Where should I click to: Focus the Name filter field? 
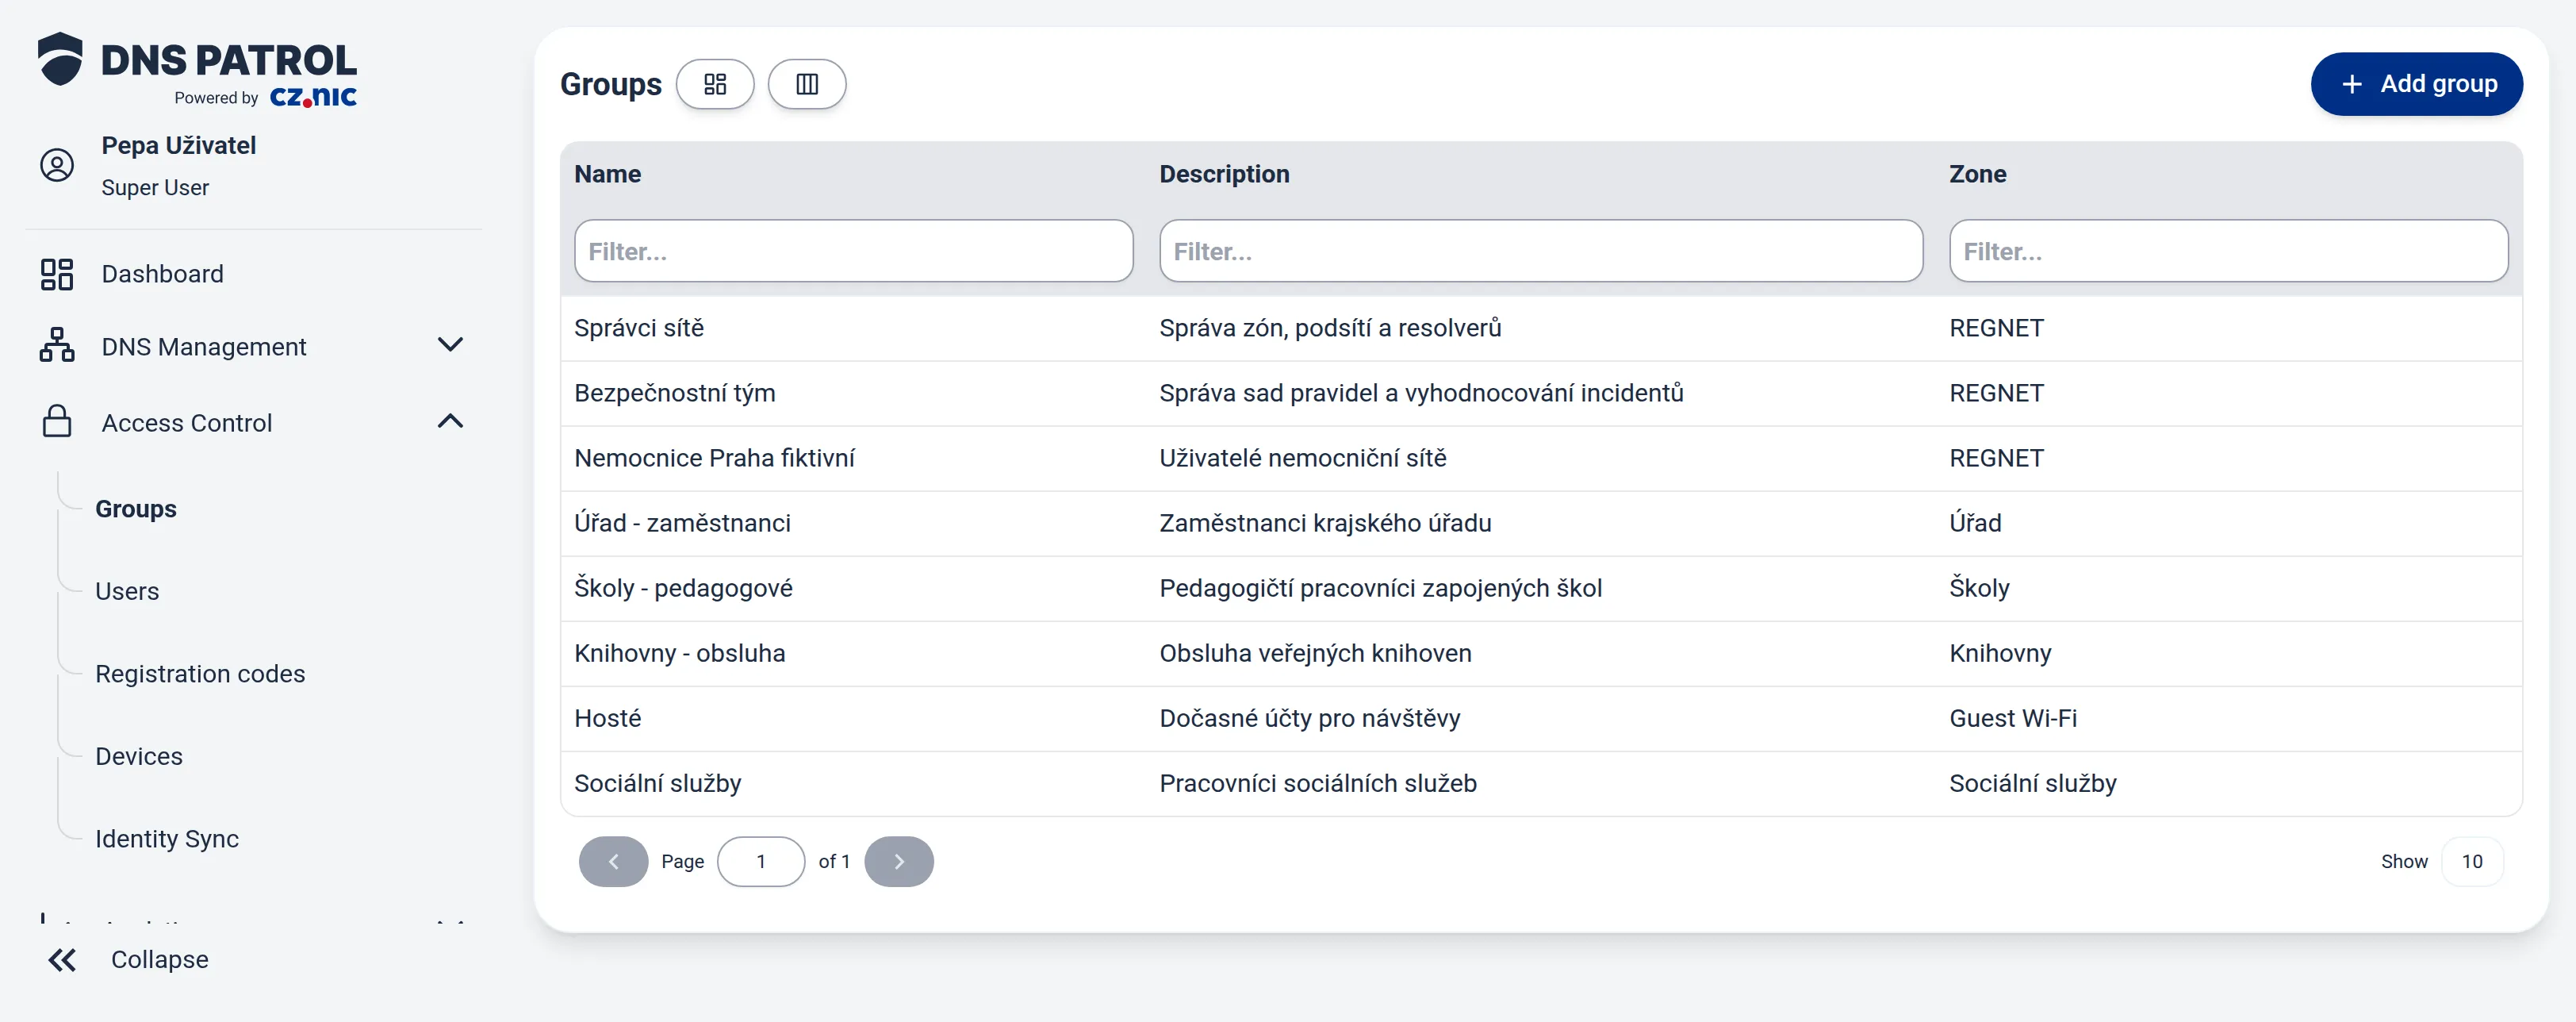(853, 251)
